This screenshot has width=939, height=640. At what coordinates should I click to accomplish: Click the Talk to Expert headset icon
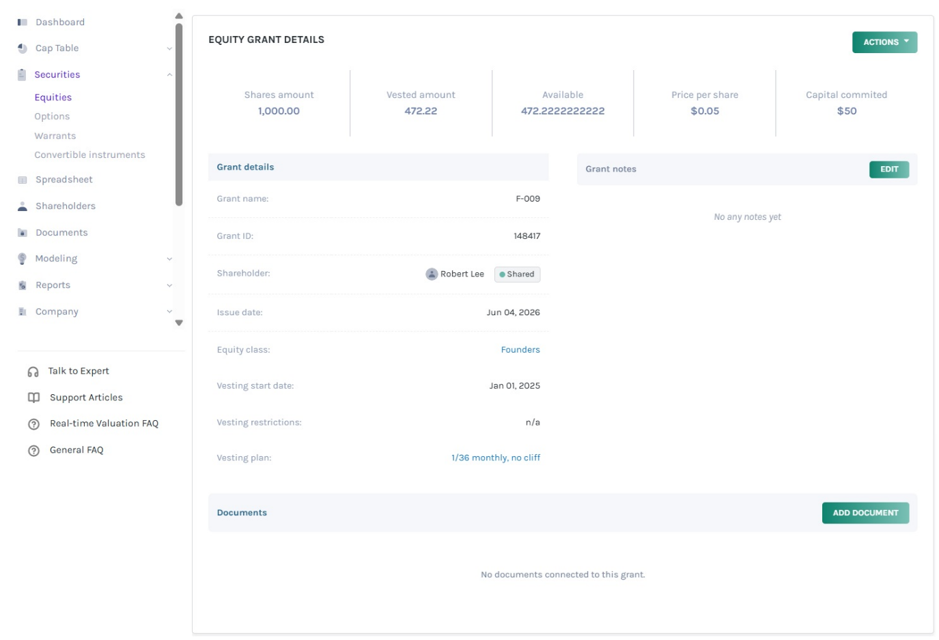click(x=33, y=372)
